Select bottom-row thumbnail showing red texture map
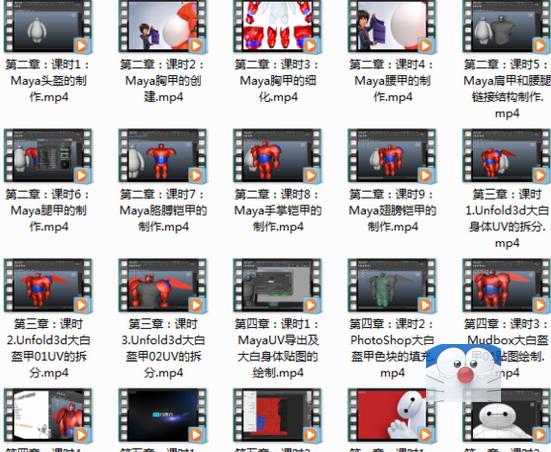This screenshot has height=452, width=551. click(x=277, y=415)
